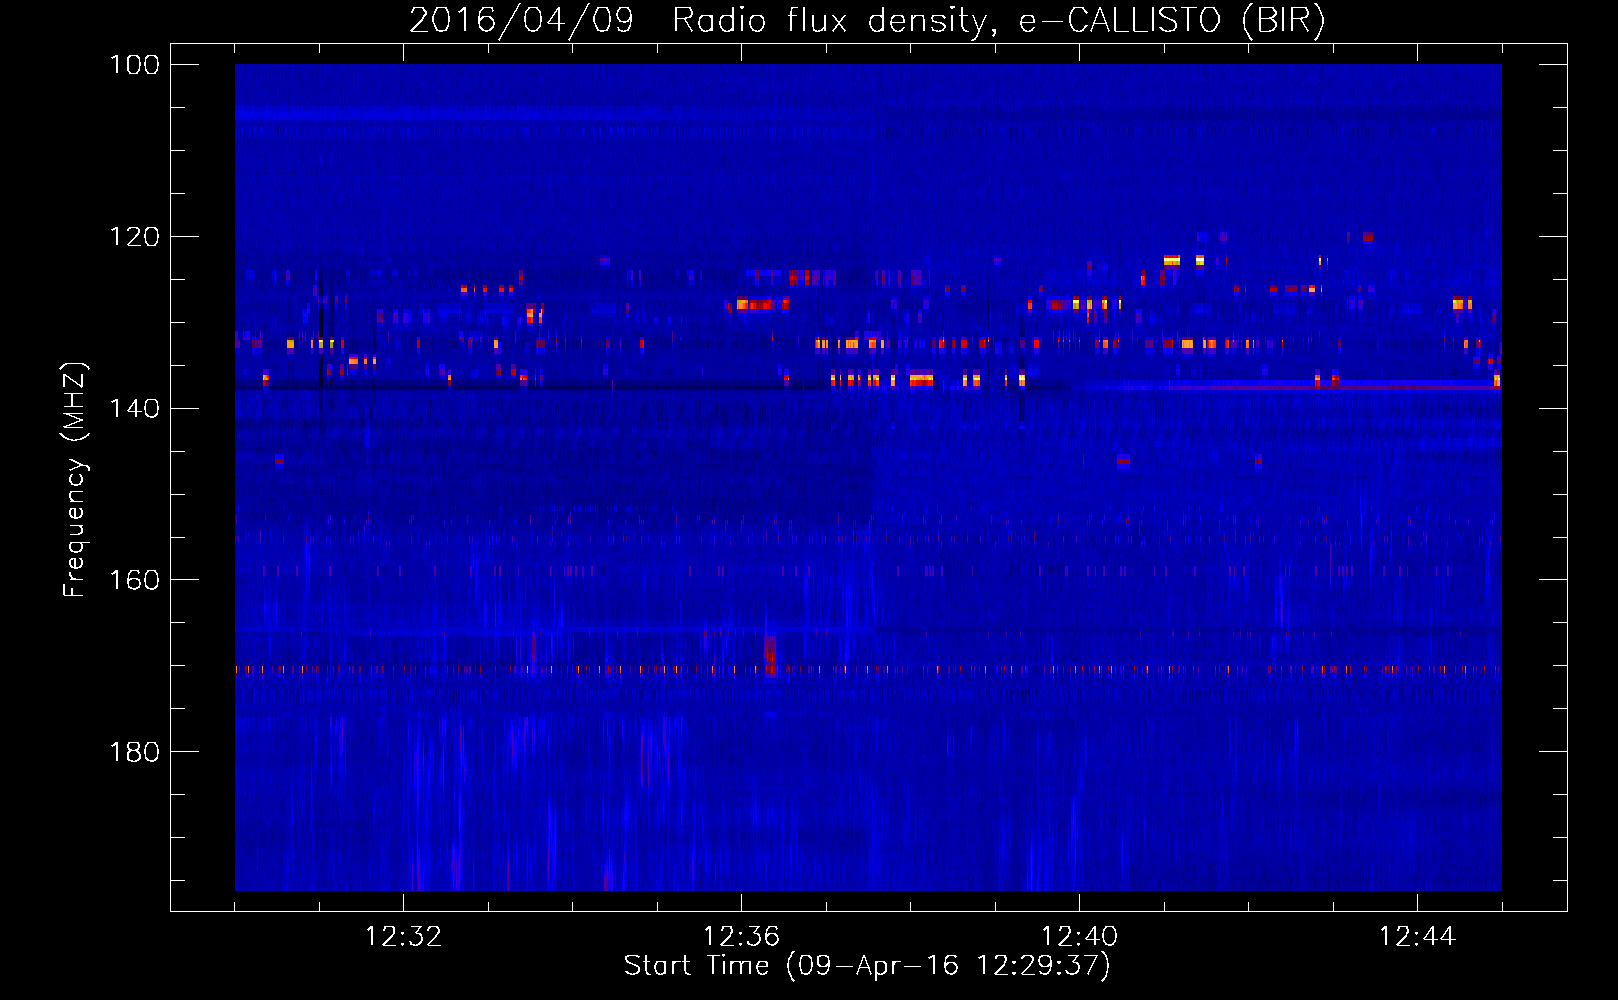The width and height of the screenshot is (1618, 1000).
Task: Click the 100 frequency tick label
Action: (135, 65)
